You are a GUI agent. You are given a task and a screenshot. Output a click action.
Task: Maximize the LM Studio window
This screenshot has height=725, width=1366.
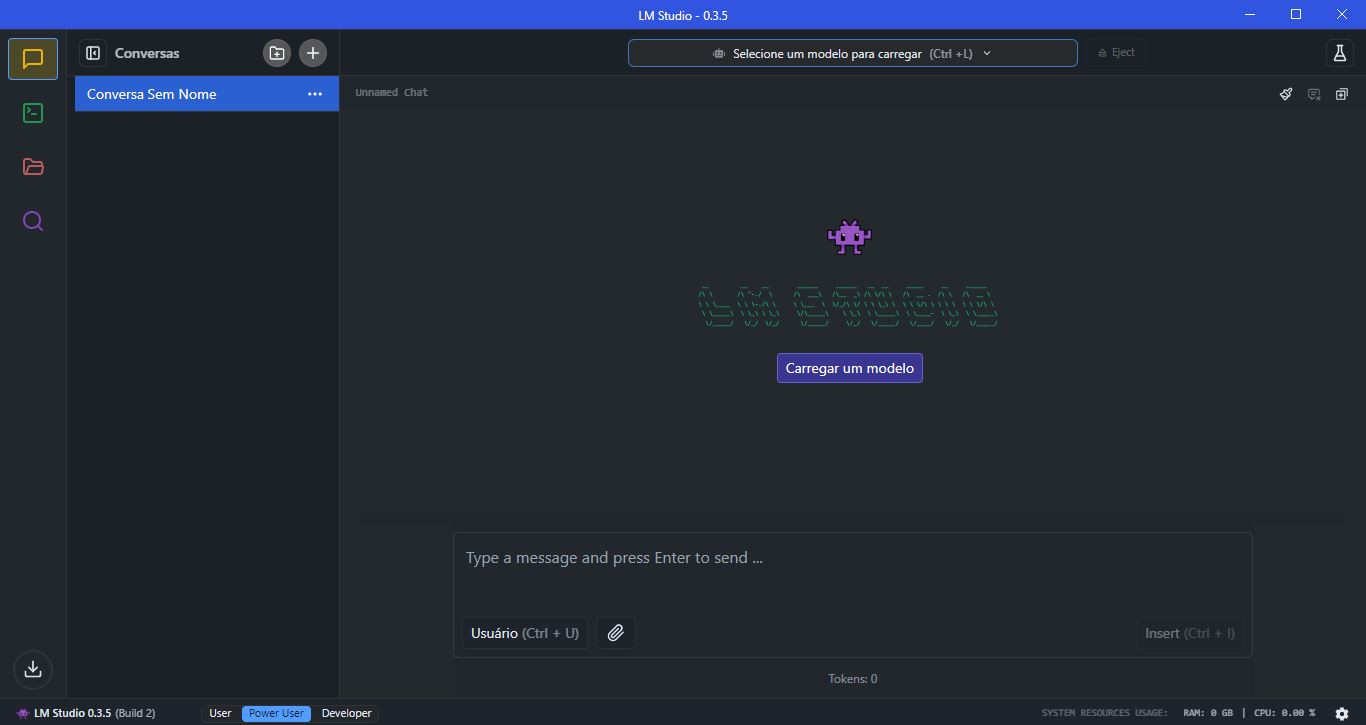pyautogui.click(x=1296, y=14)
